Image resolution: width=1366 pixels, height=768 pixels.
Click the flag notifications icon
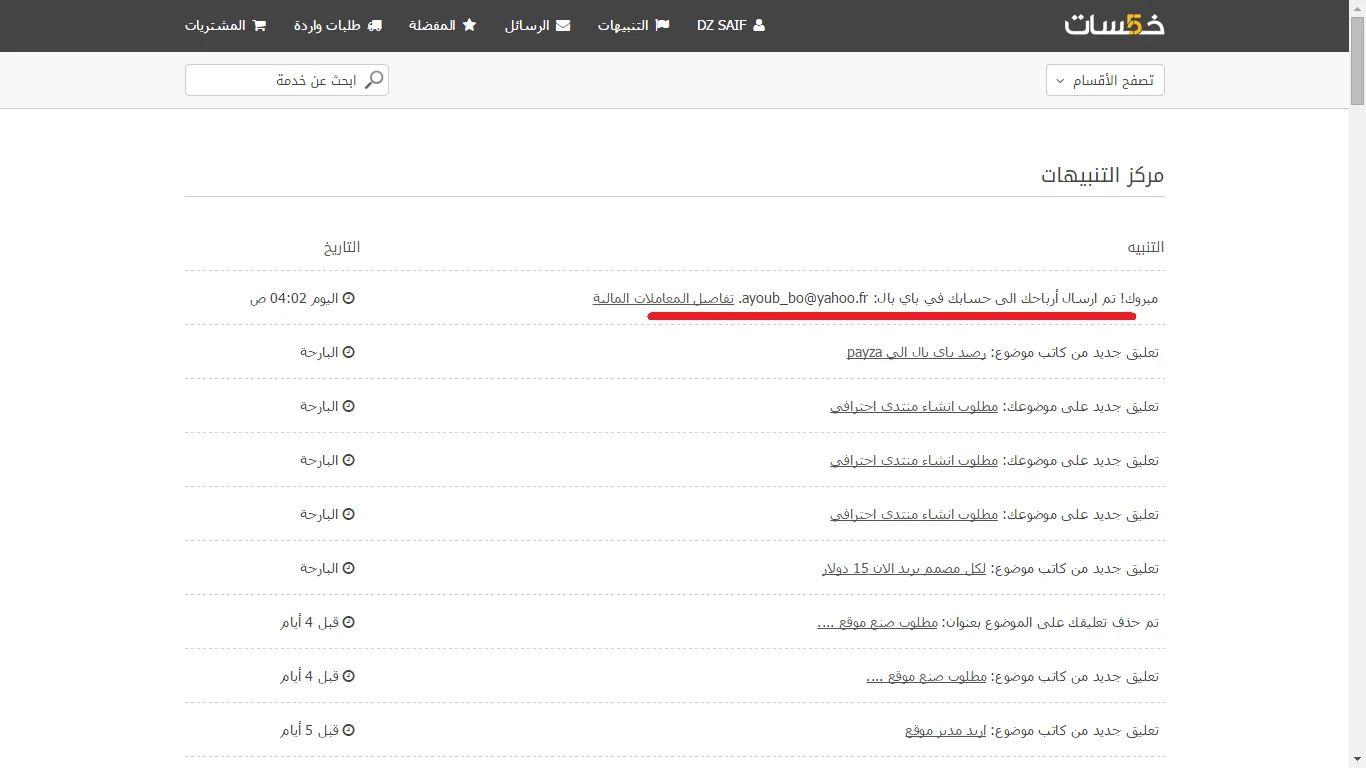pyautogui.click(x=662, y=26)
